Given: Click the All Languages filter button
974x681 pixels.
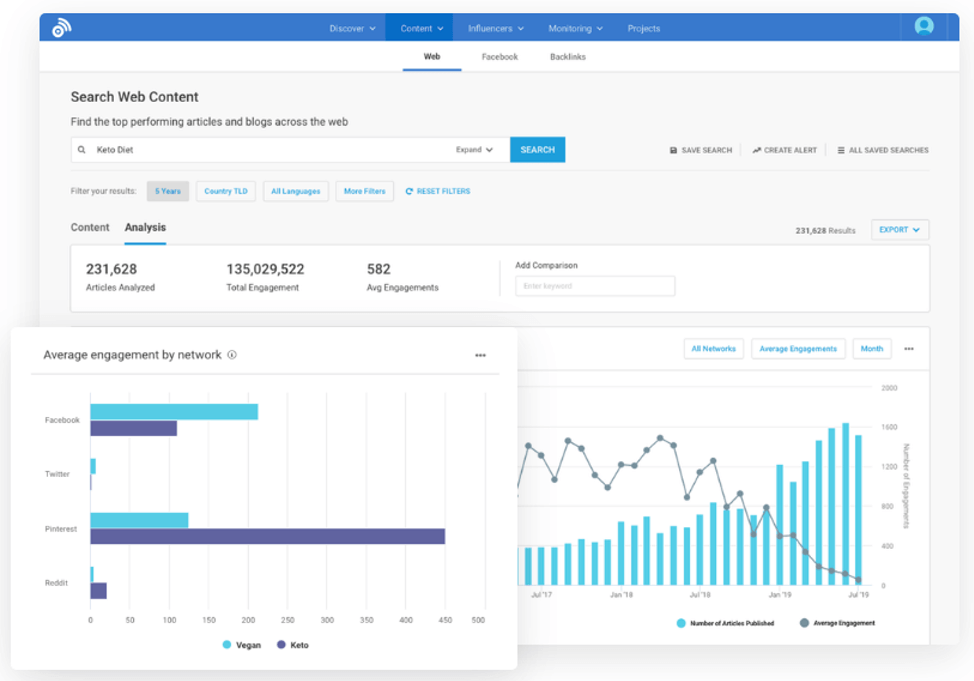Looking at the screenshot, I should point(296,191).
